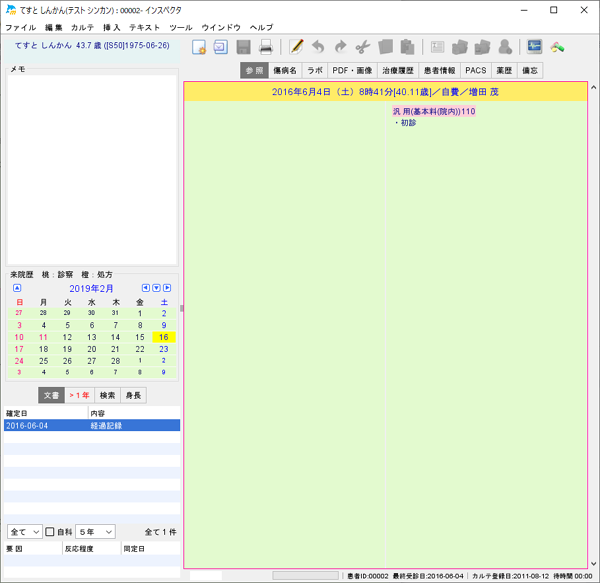
Task: Click the 汎用(基本料(院内))110 stamp
Action: [434, 111]
